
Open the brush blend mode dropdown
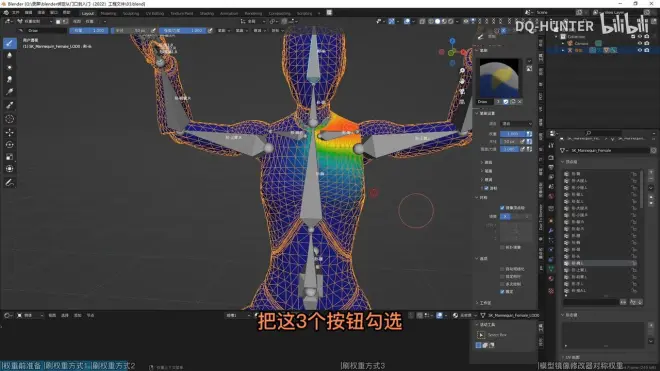(516, 123)
